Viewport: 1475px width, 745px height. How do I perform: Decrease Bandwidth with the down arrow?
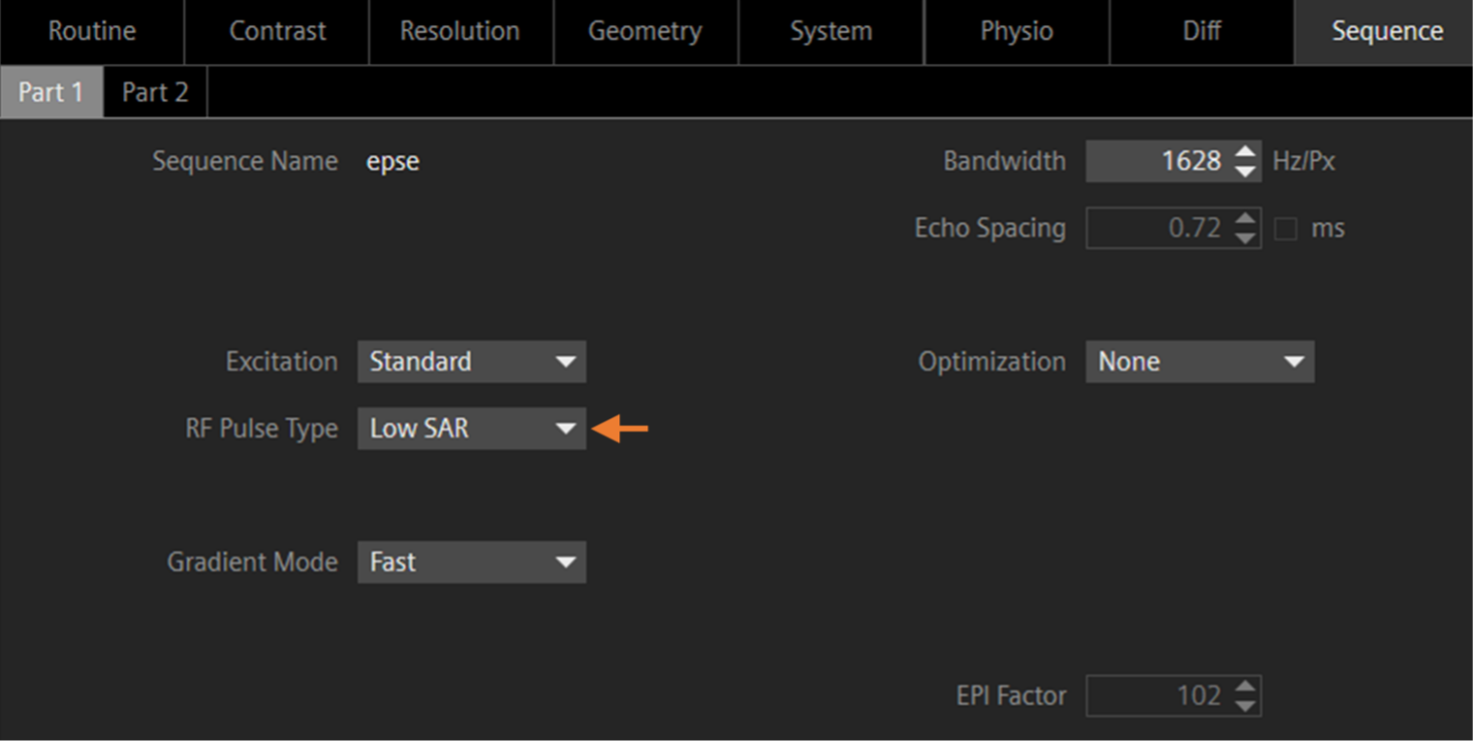1245,171
